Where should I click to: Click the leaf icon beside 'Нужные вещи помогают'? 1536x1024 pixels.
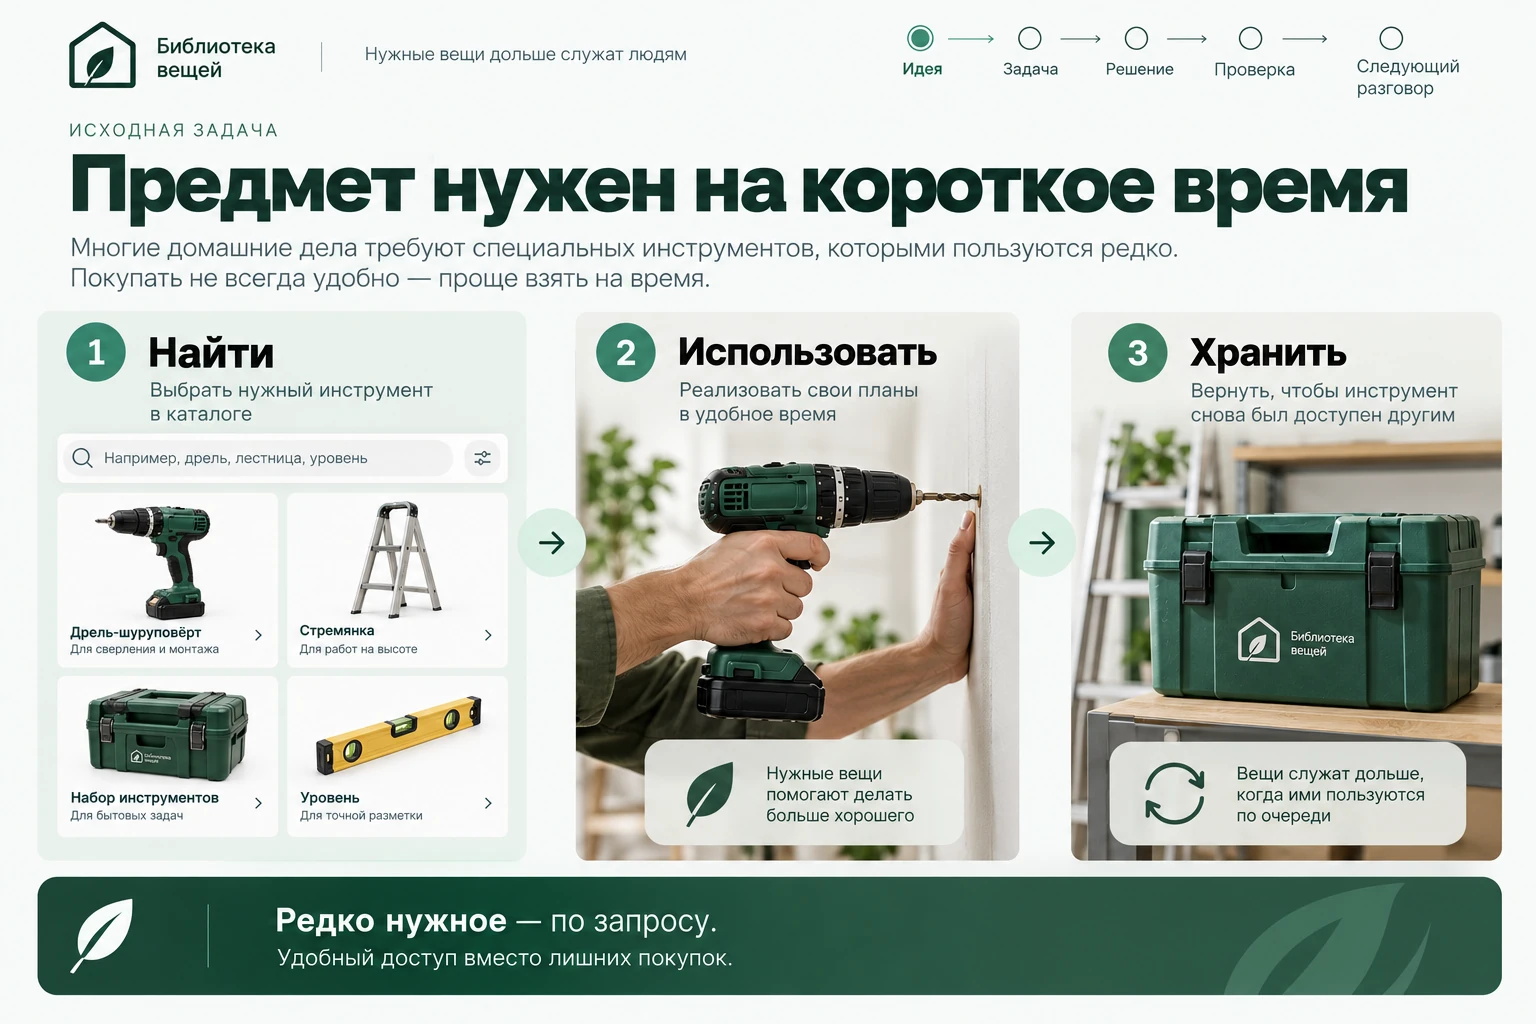pyautogui.click(x=710, y=794)
